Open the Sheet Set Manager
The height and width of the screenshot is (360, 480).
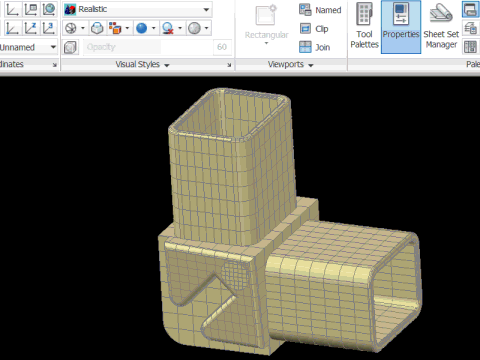pos(441,27)
